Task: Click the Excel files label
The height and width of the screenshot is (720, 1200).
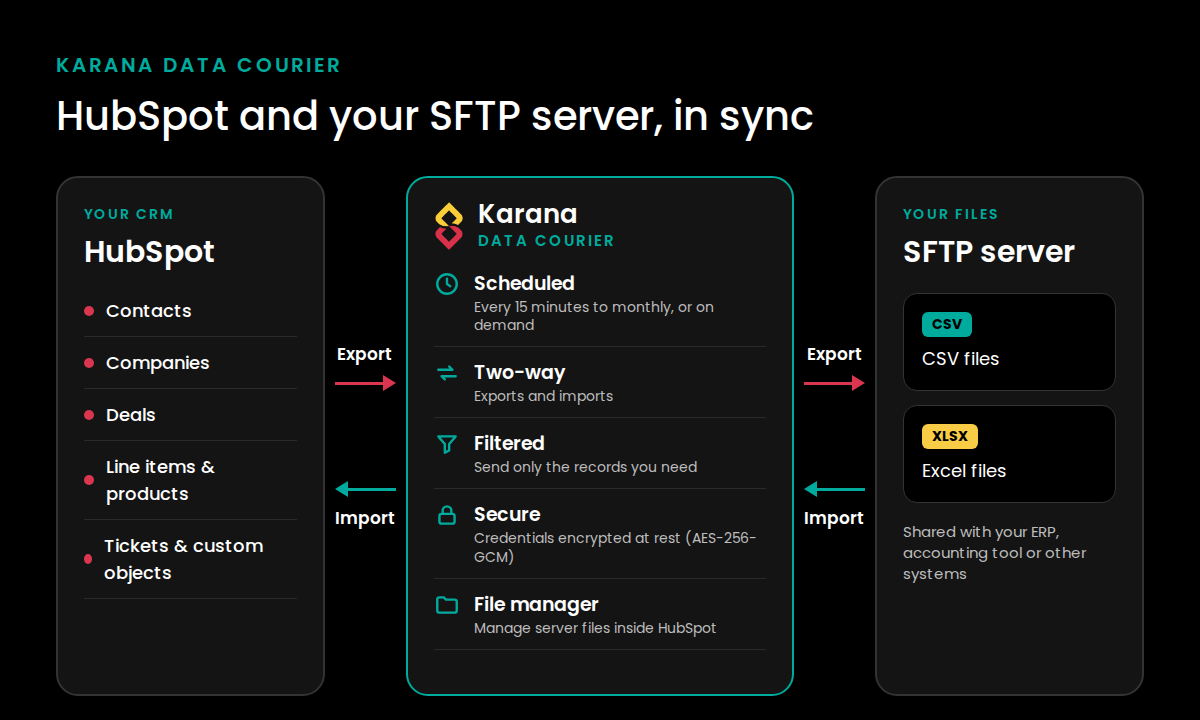Action: (964, 471)
